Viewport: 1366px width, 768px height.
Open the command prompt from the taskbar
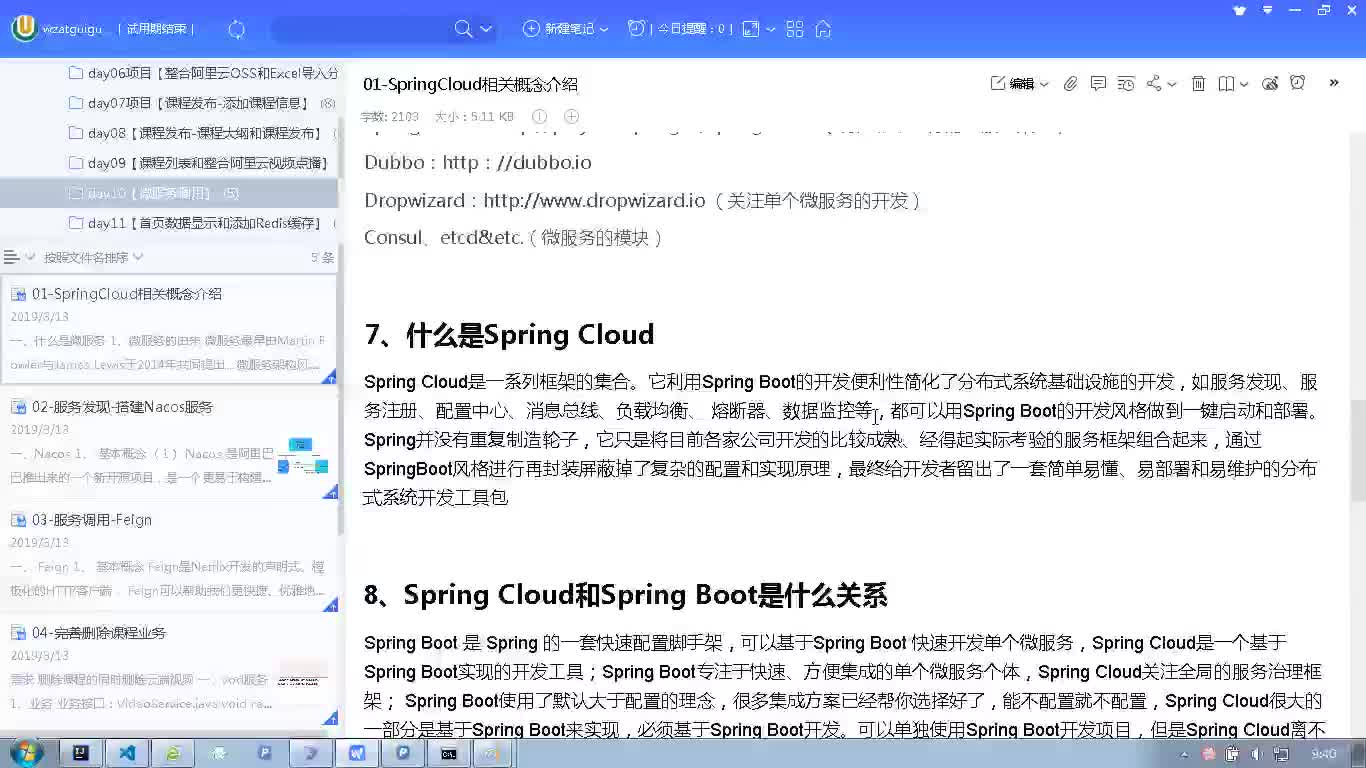point(449,754)
